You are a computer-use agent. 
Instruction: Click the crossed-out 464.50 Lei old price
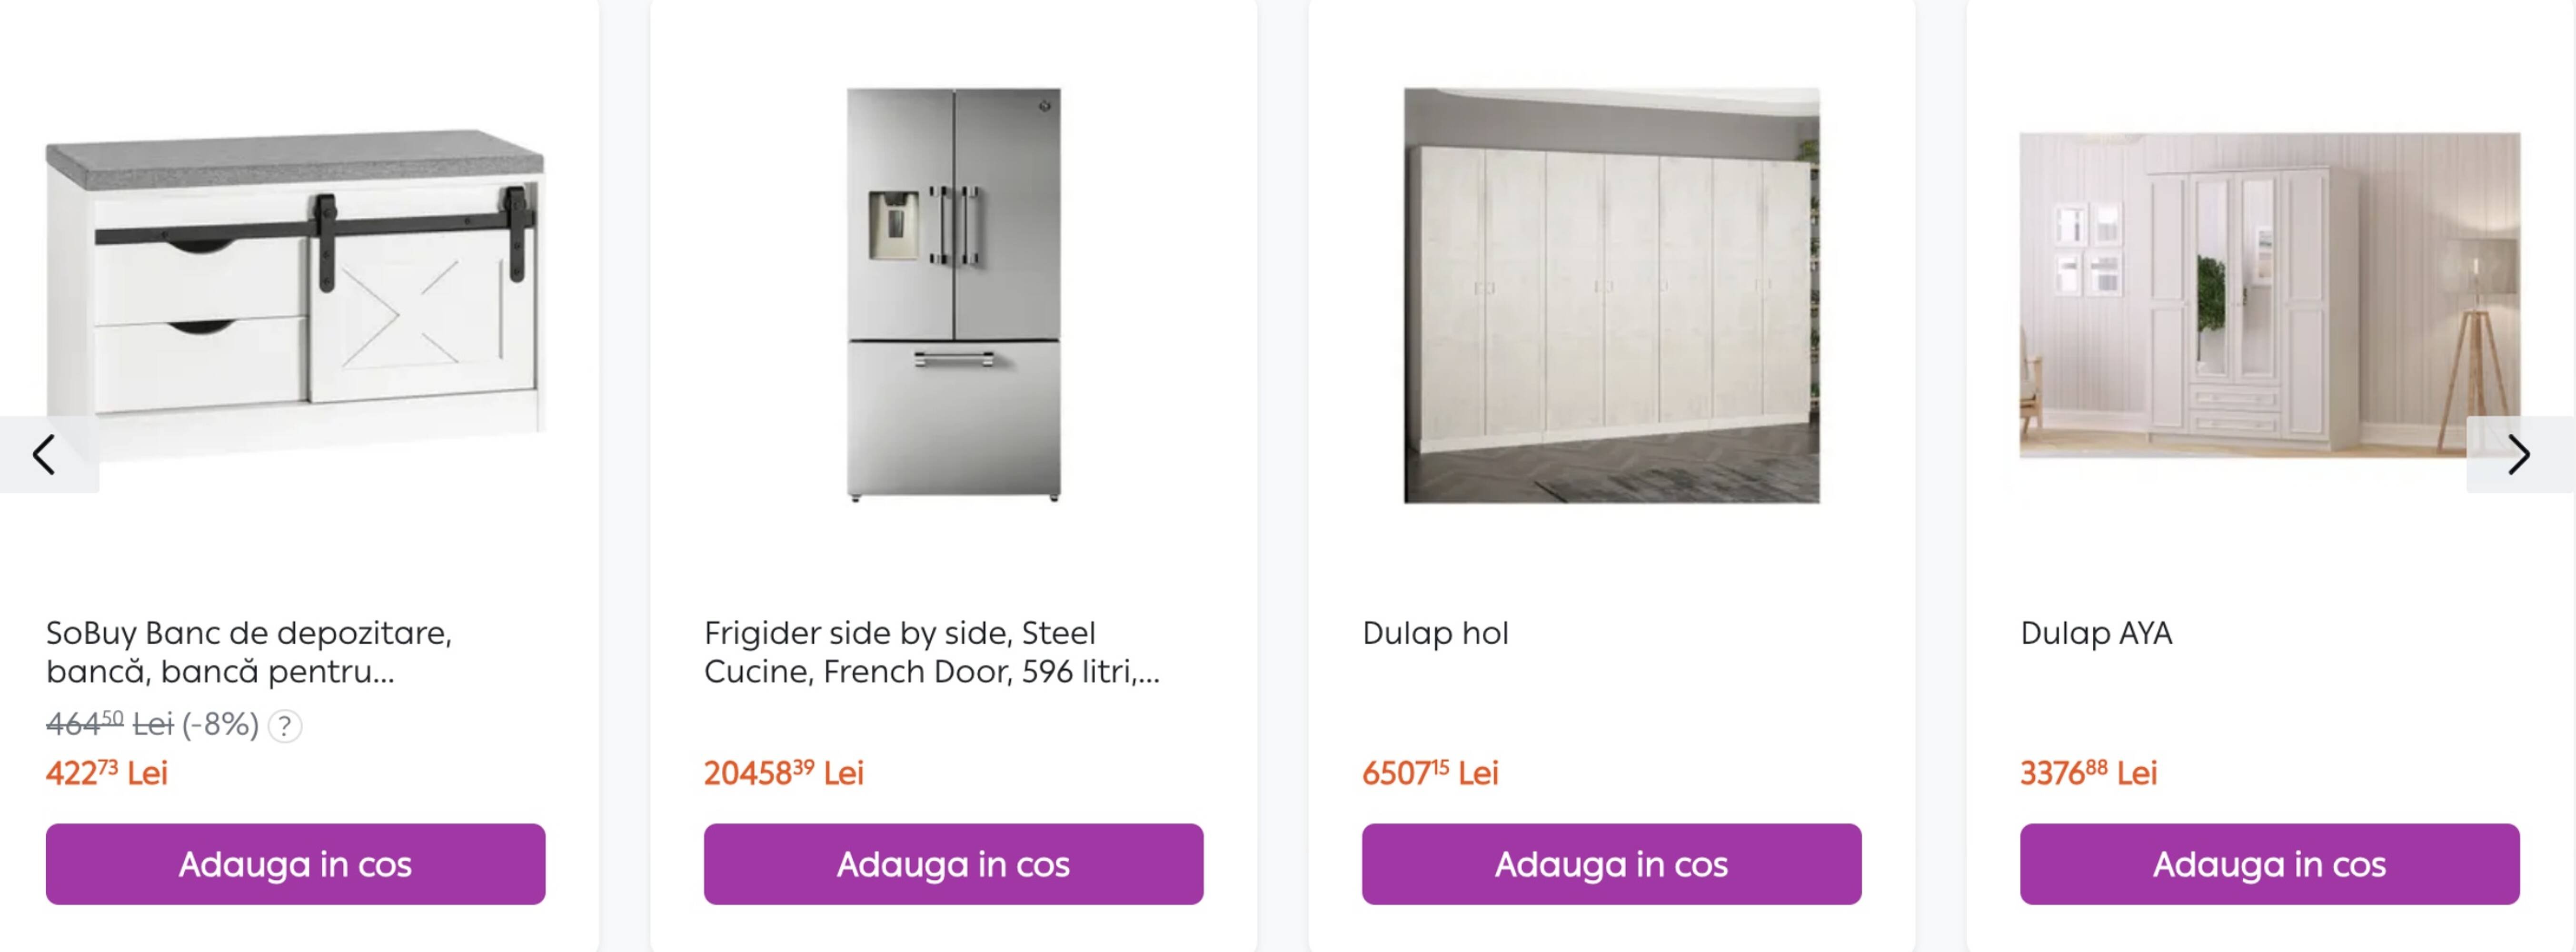[x=110, y=723]
